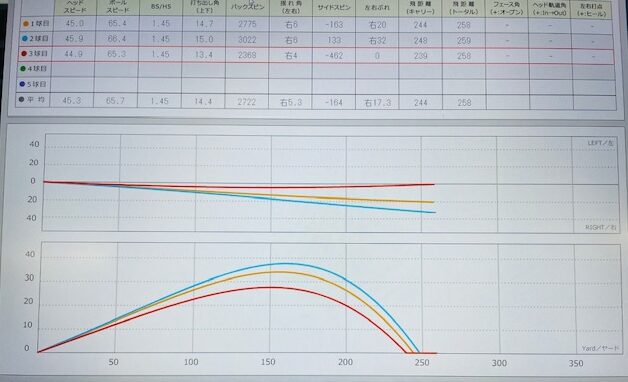This screenshot has height=382, width=628.
Task: Click the 350 tick on the yard axis
Action: click(x=576, y=363)
